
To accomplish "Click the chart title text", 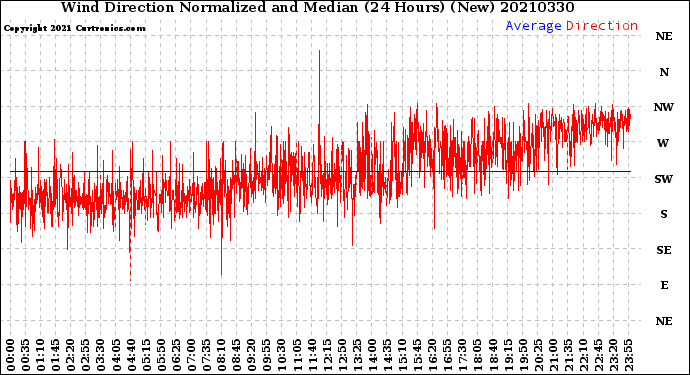I will pyautogui.click(x=317, y=7).
